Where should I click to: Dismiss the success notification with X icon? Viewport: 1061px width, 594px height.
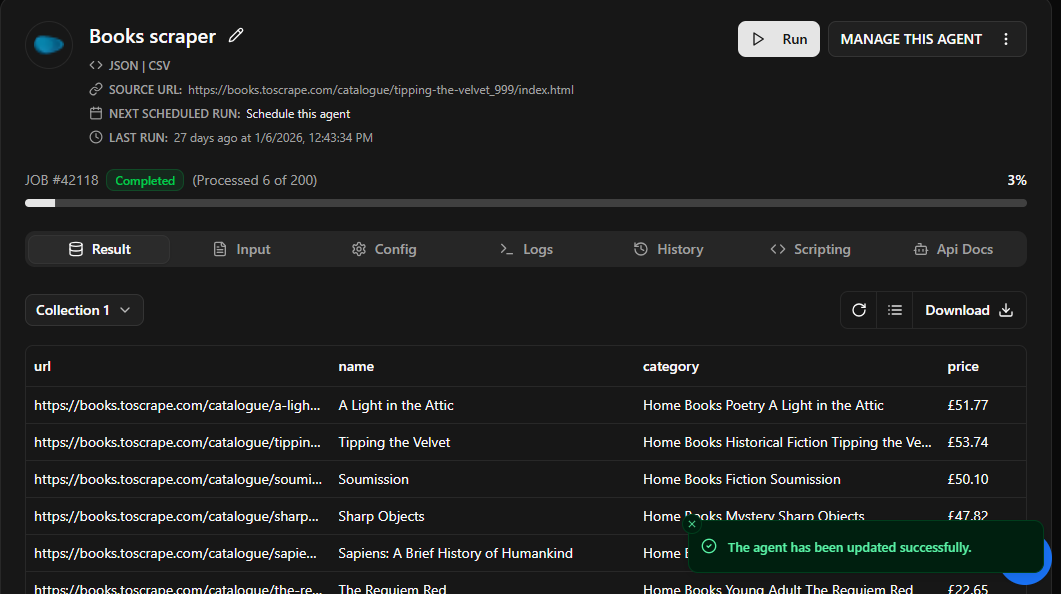(x=692, y=524)
